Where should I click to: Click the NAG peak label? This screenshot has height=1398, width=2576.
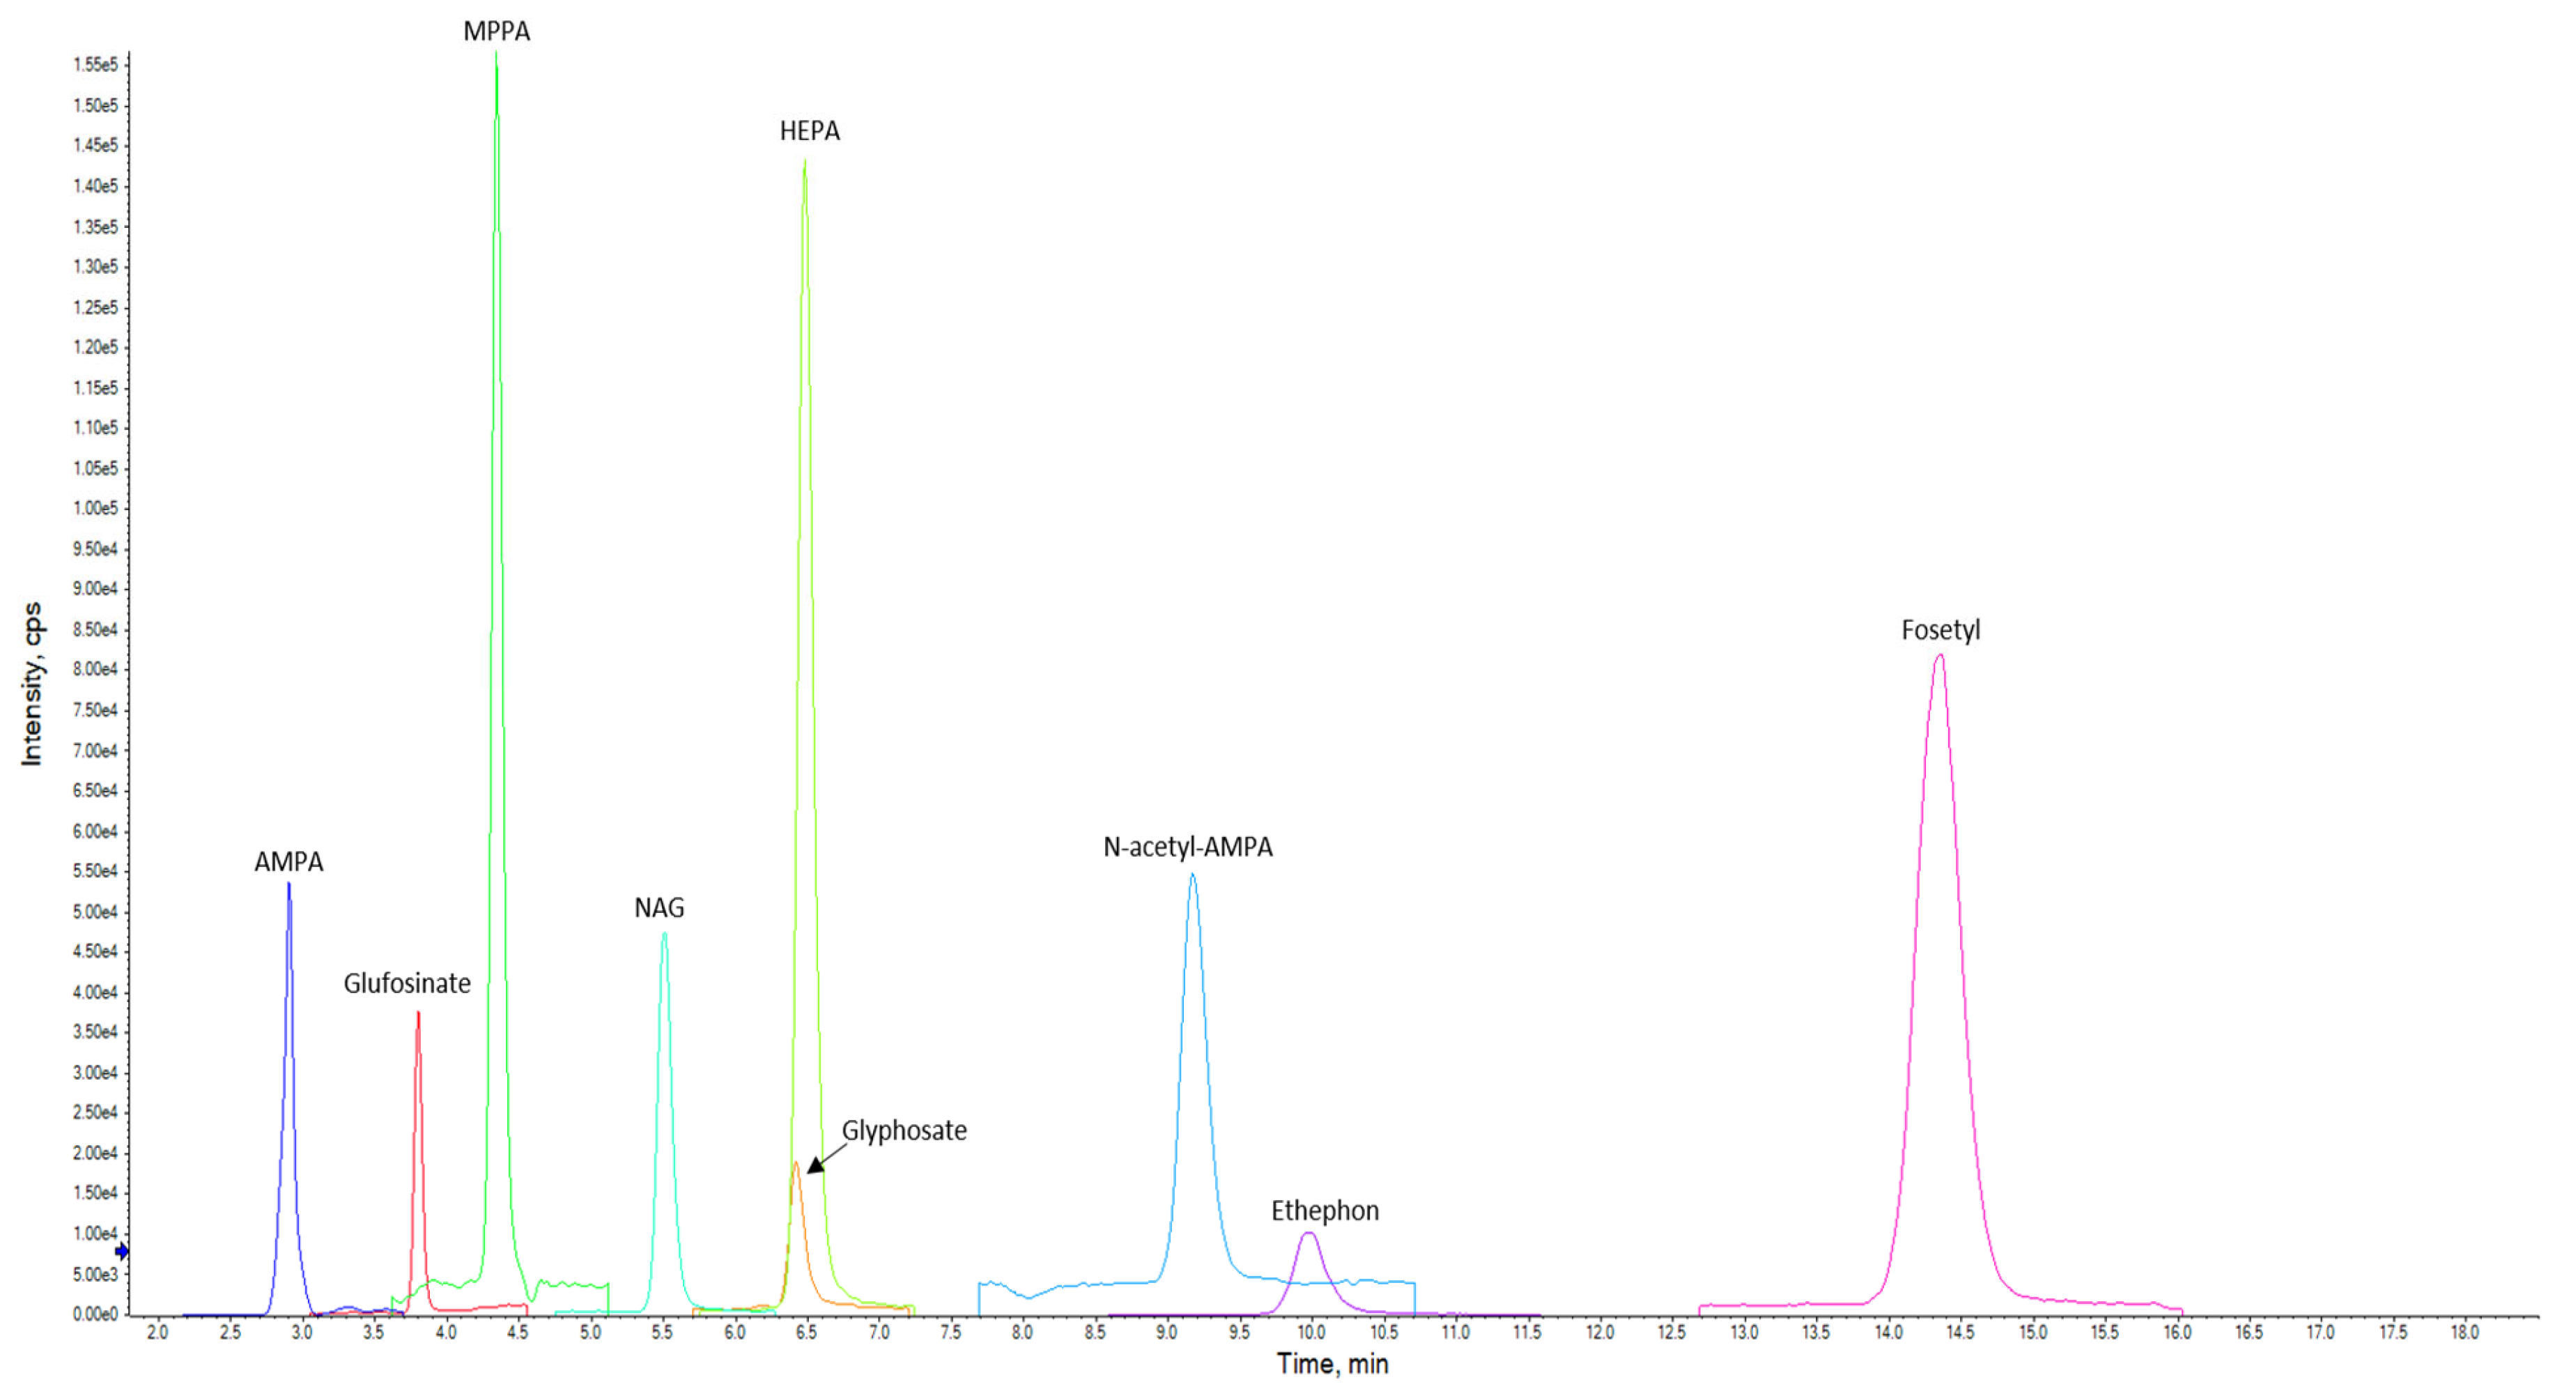pos(659,908)
